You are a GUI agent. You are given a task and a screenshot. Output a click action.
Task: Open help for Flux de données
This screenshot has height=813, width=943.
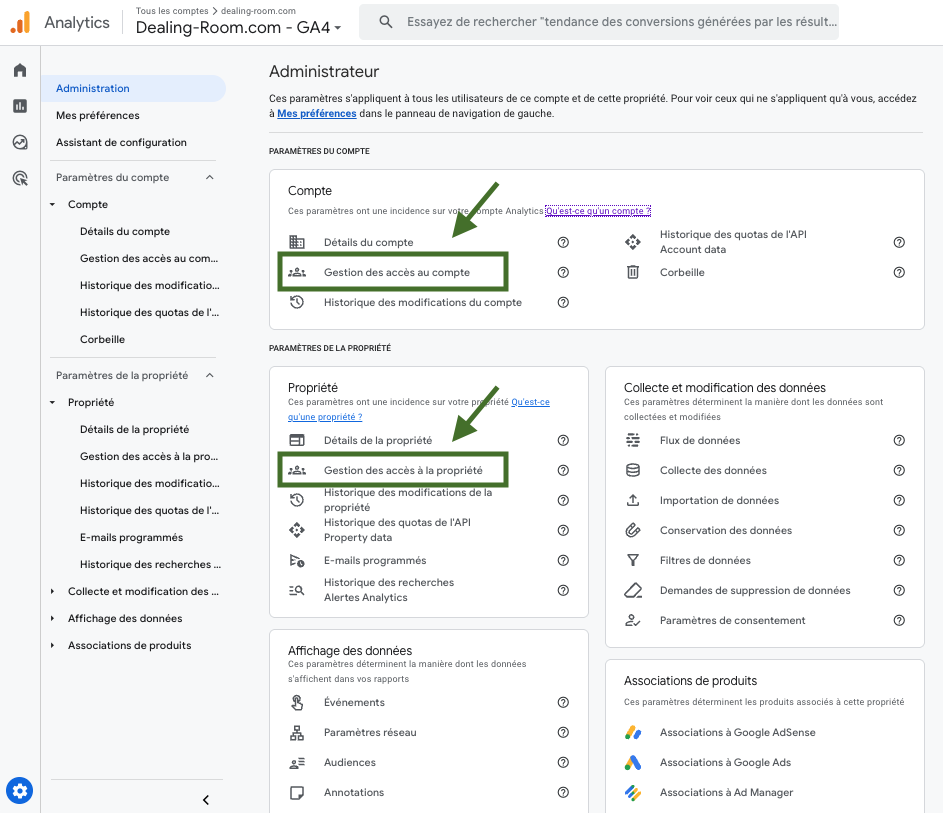[x=899, y=440]
